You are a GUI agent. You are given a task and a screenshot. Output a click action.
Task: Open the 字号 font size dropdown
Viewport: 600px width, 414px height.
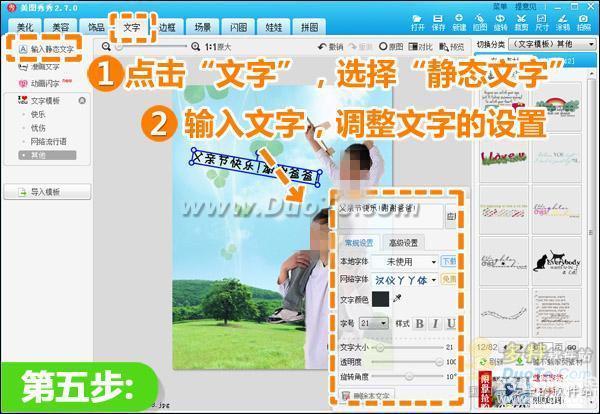click(x=373, y=324)
